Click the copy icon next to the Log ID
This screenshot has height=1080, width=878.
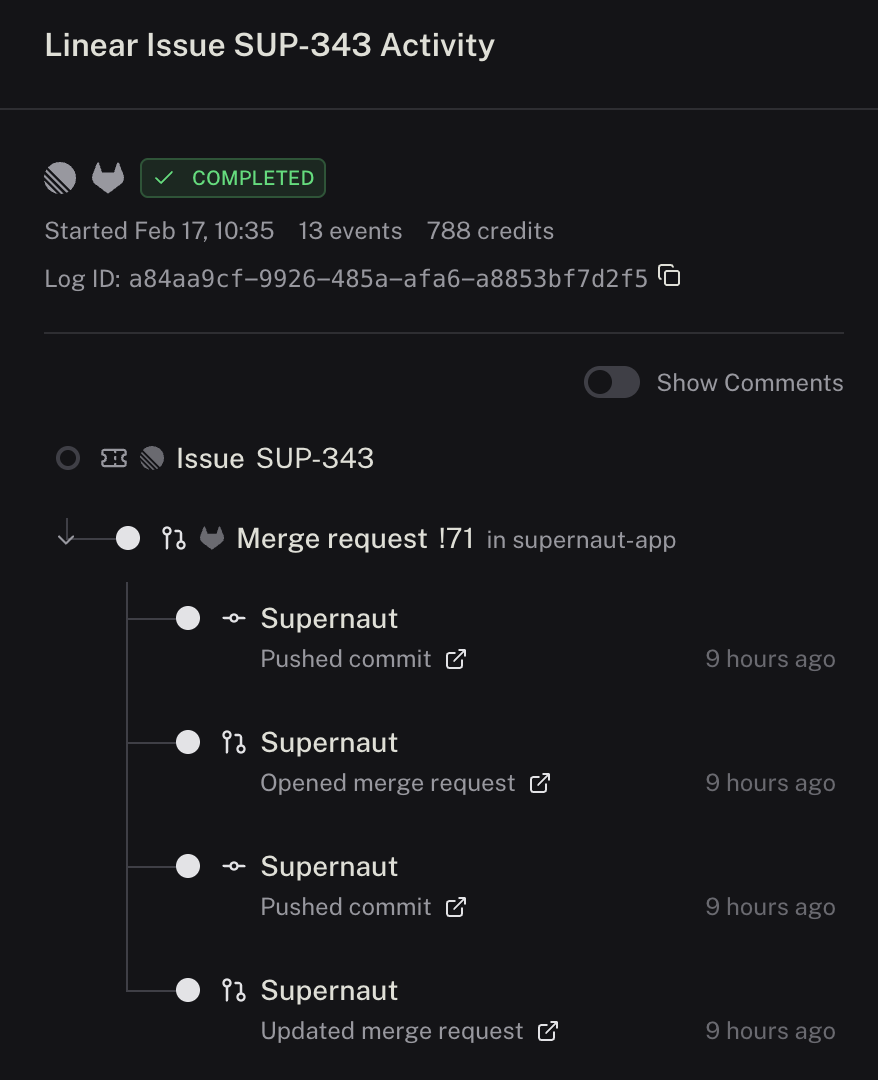[668, 276]
